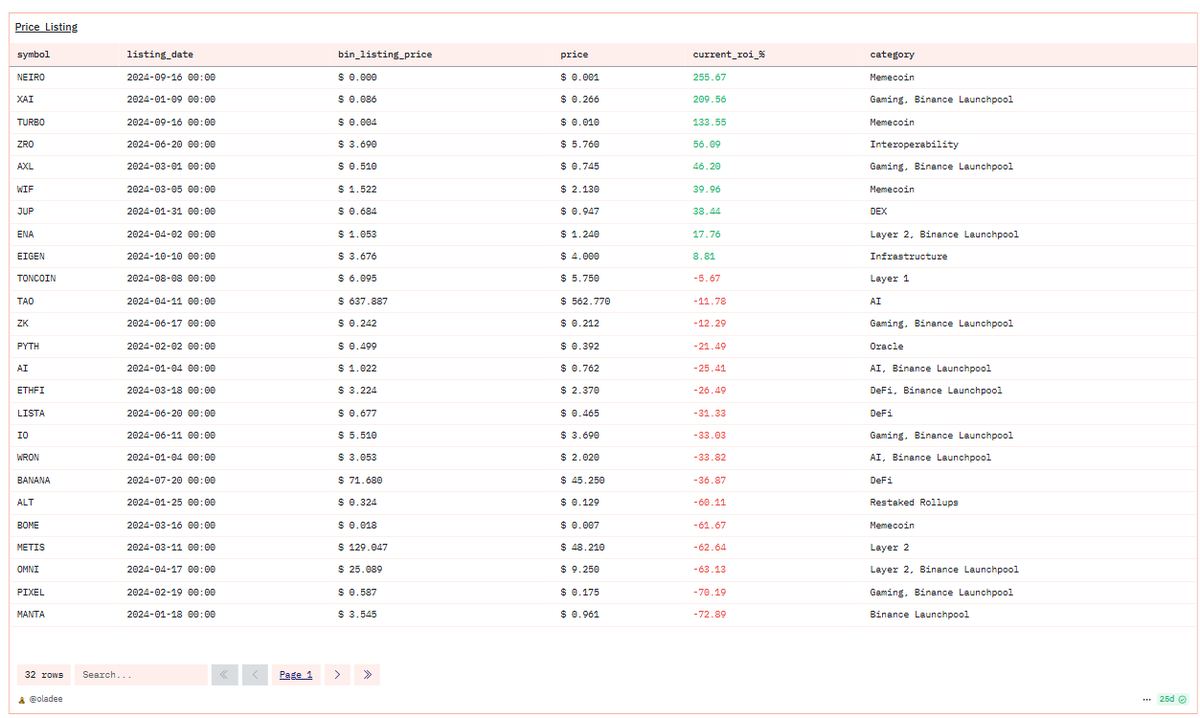Go to previous page arrow
This screenshot has width=1200, height=718.
pos(255,675)
